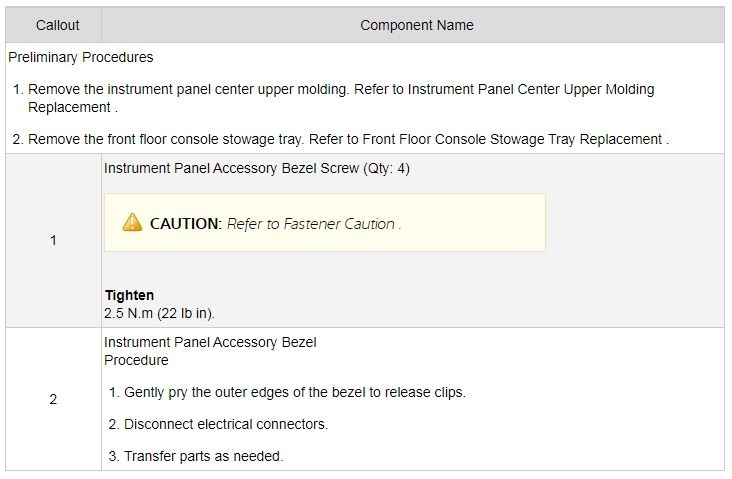732x479 pixels.
Task: Click the bold CAUTION label
Action: (185, 224)
